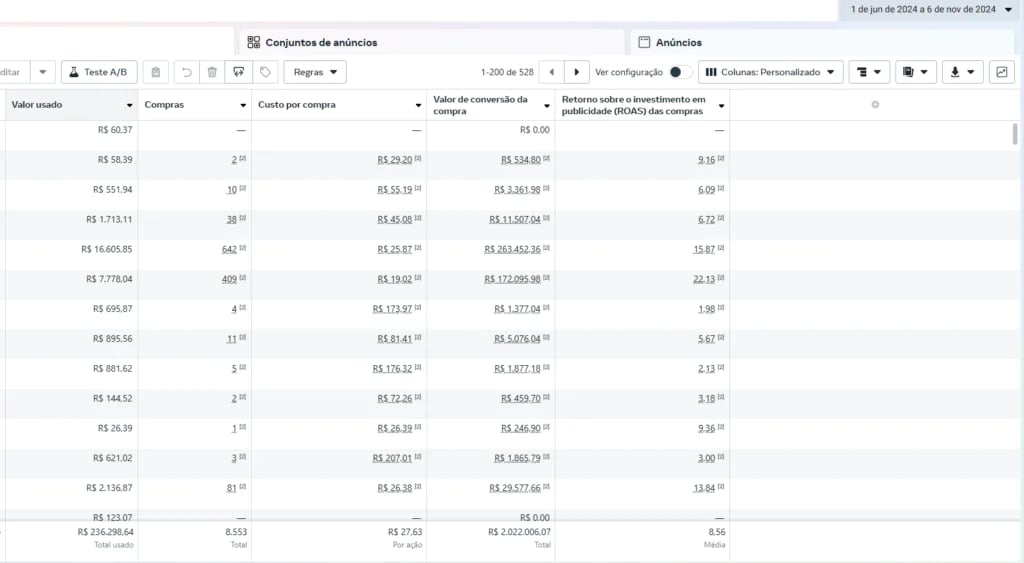Click average ROAS 8,56

[716, 532]
